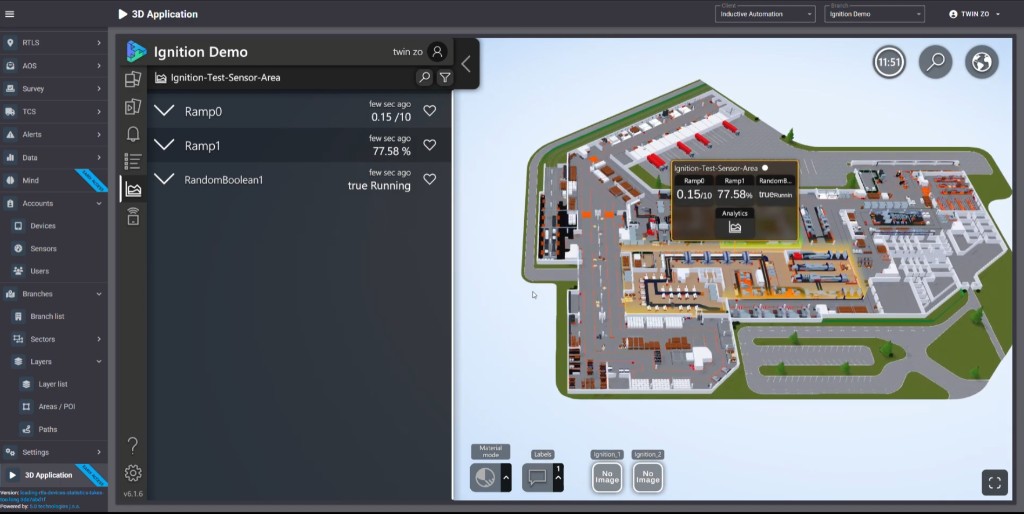Open the media playback panel icon

point(133,106)
